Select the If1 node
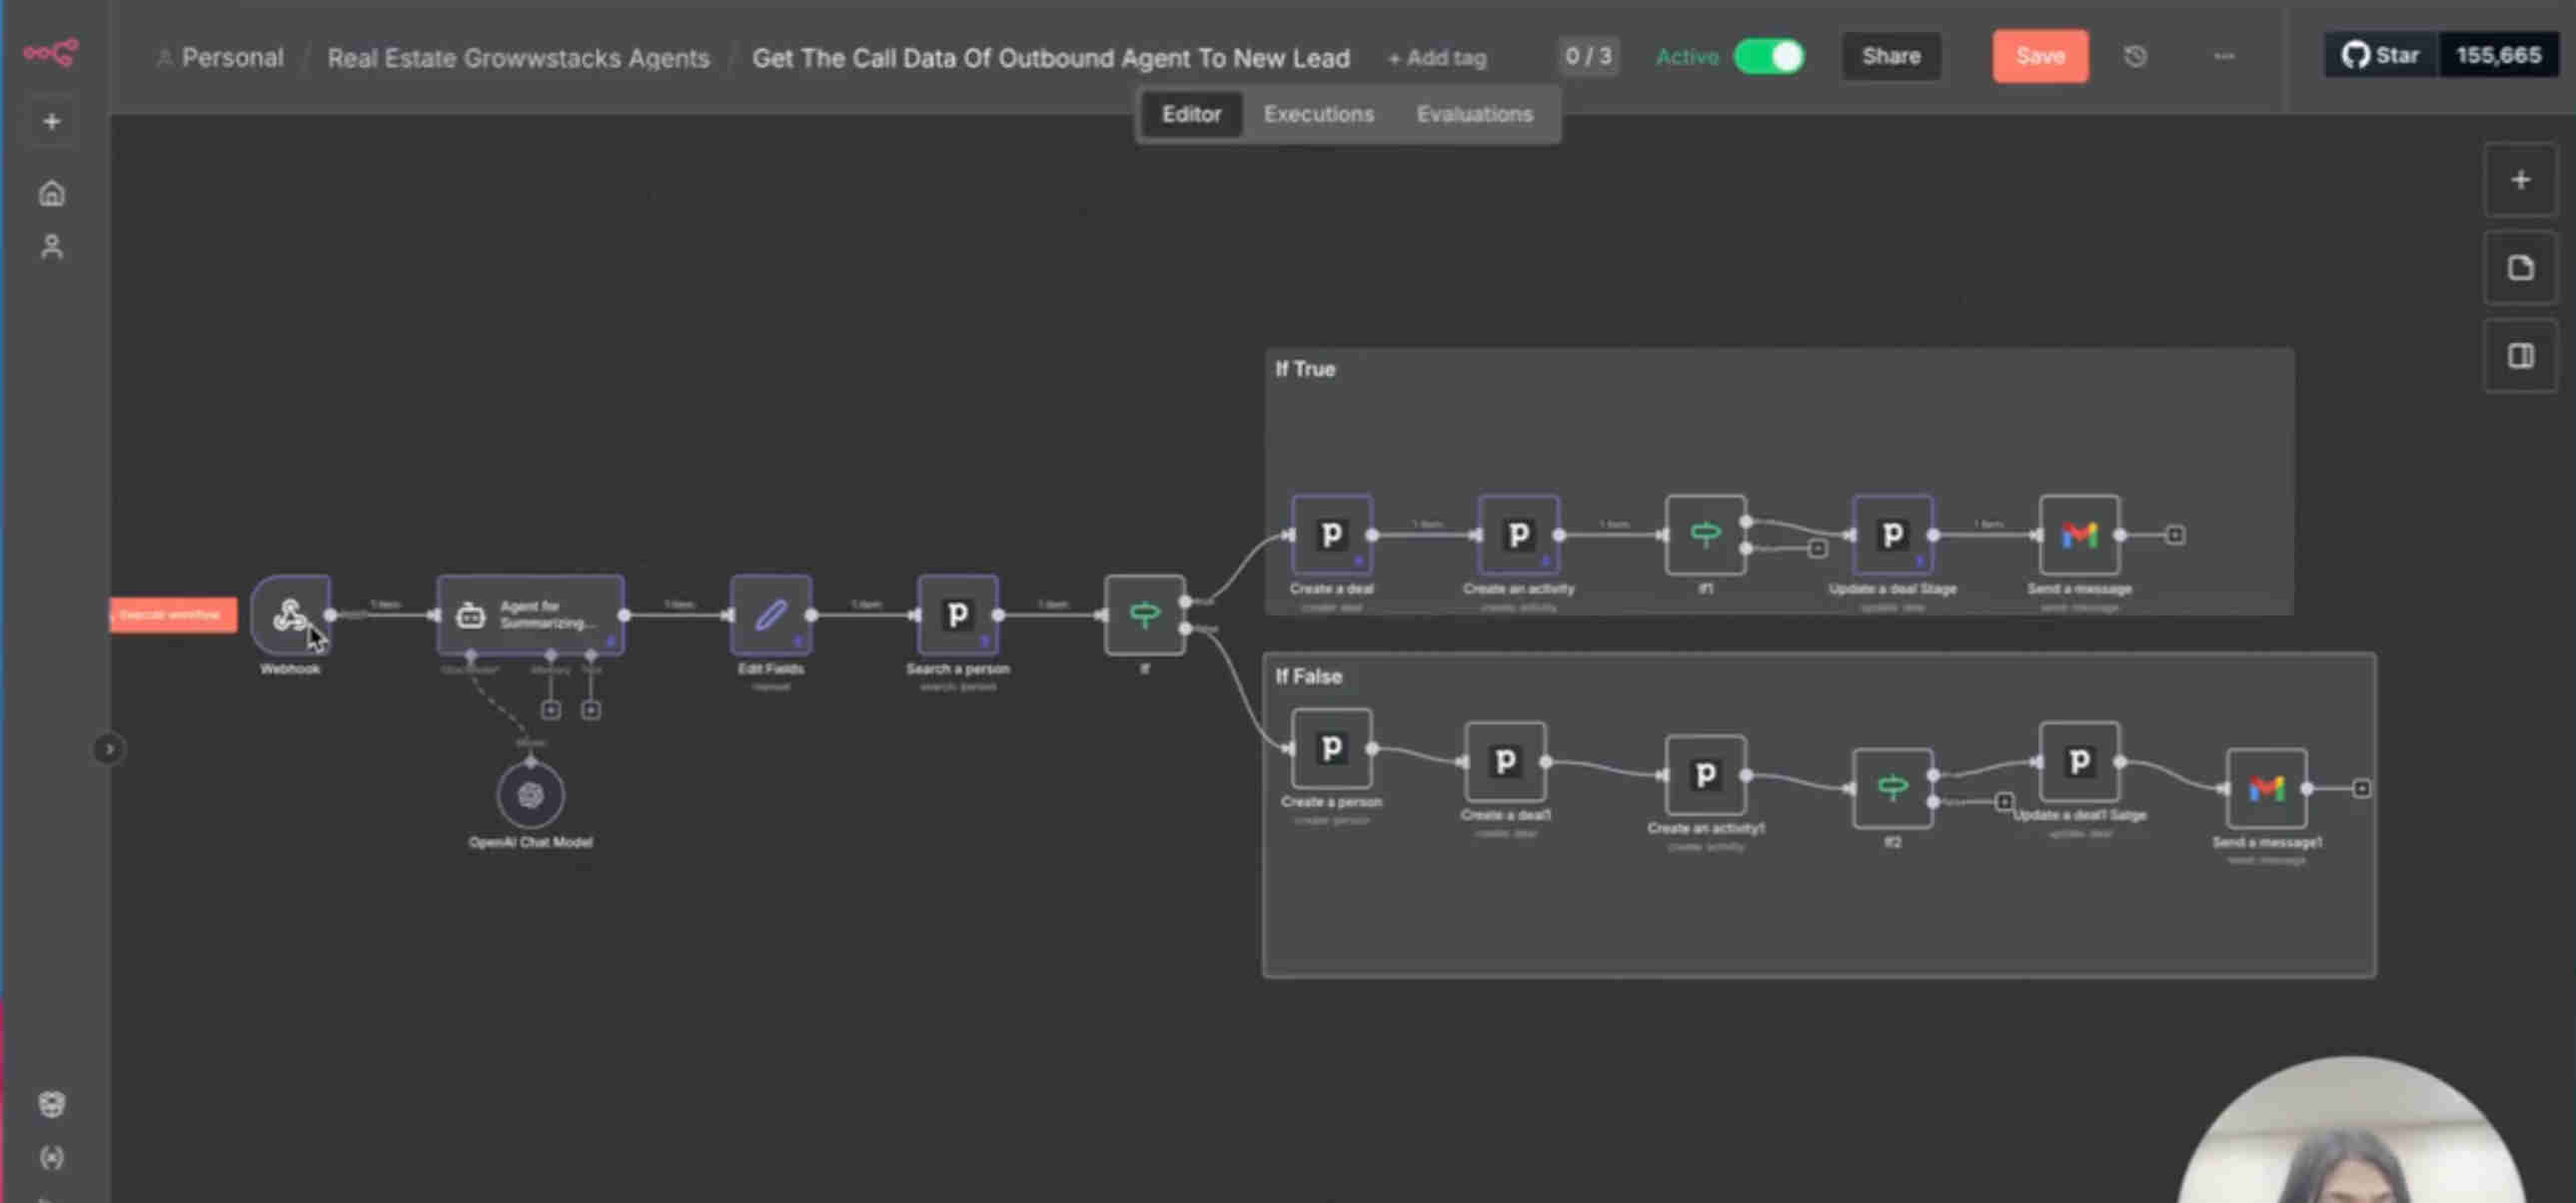 [1705, 535]
